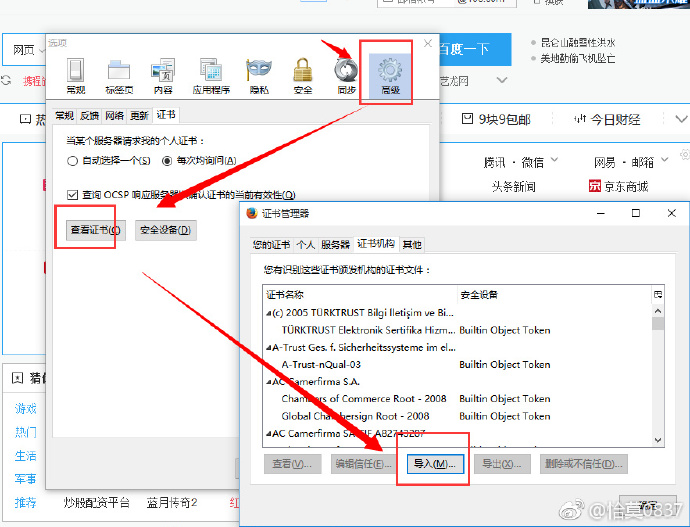Click the 百度一下 search button
This screenshot has width=690, height=527.
(474, 49)
